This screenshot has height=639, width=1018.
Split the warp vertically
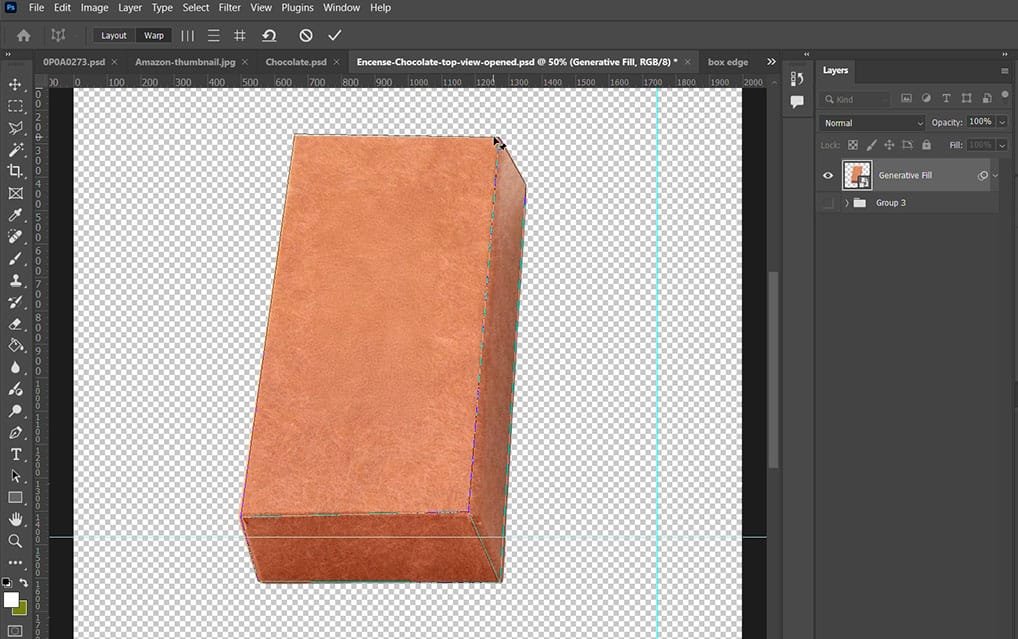188,36
